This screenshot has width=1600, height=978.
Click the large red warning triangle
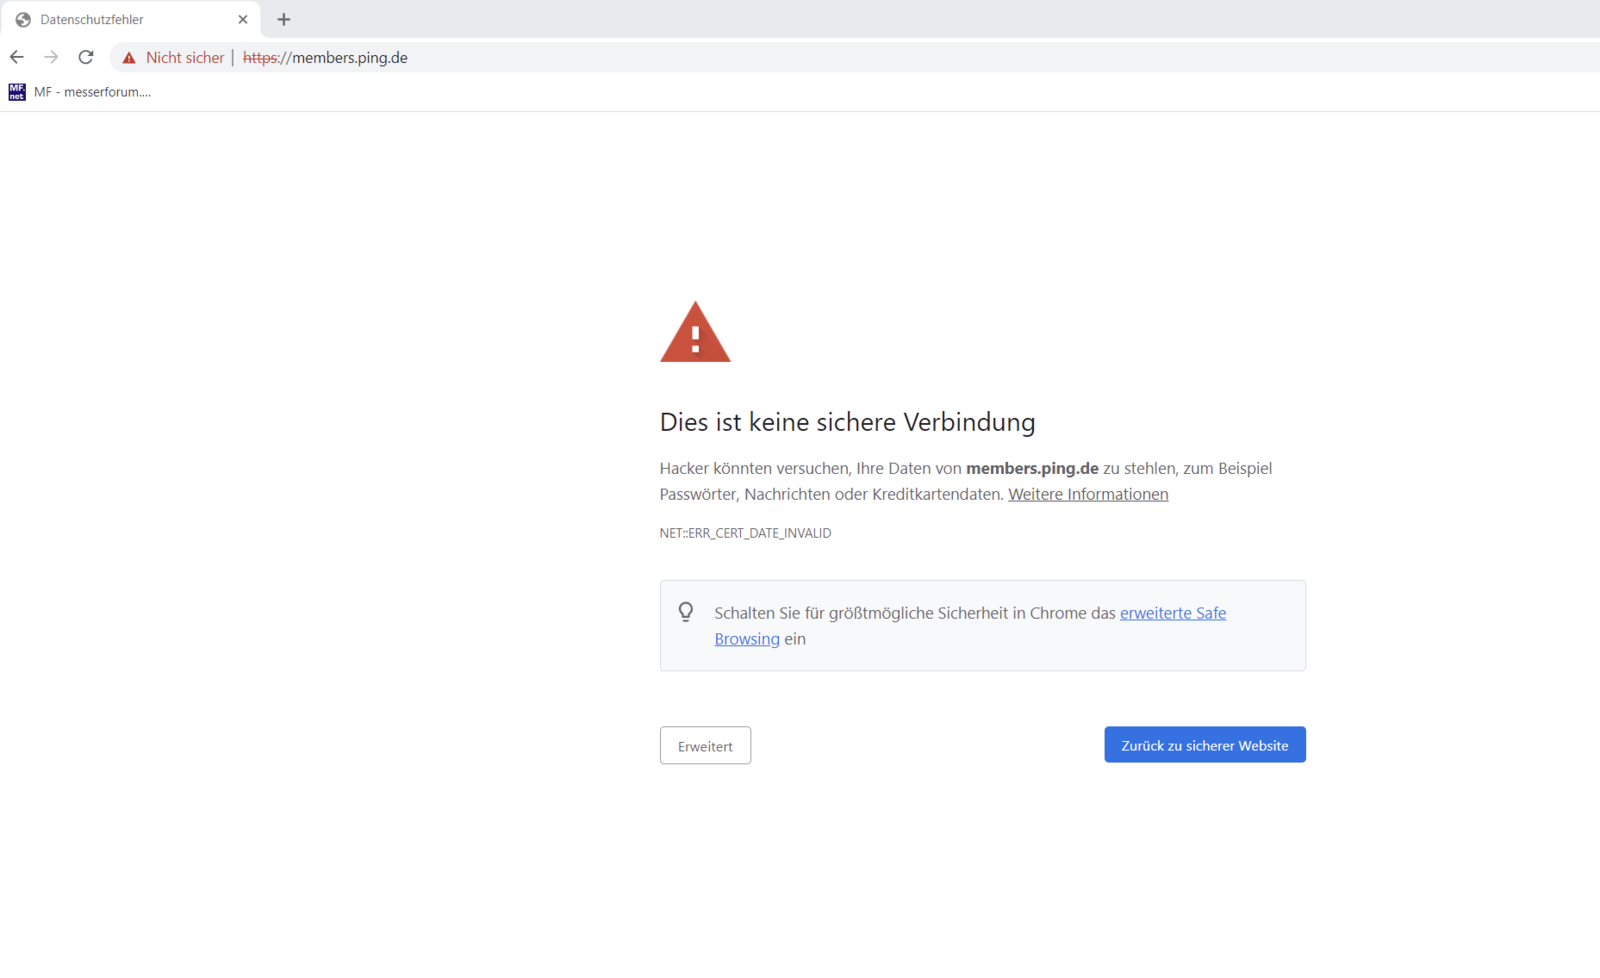coord(695,332)
